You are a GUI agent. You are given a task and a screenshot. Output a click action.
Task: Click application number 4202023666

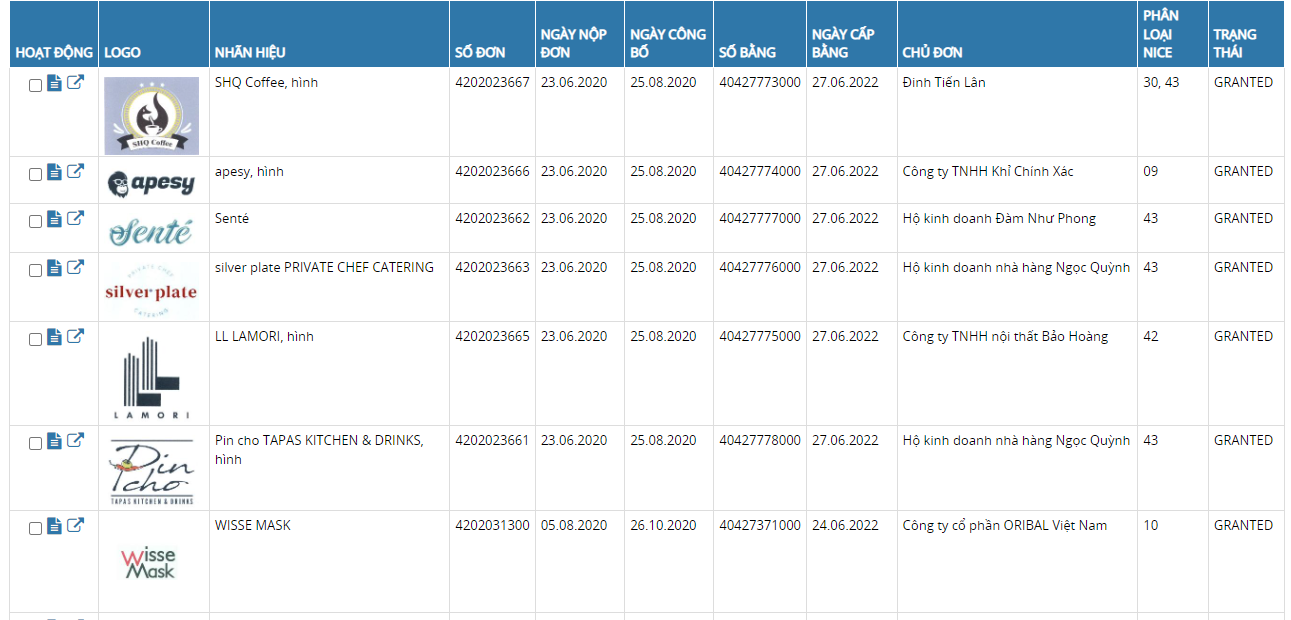coord(492,171)
